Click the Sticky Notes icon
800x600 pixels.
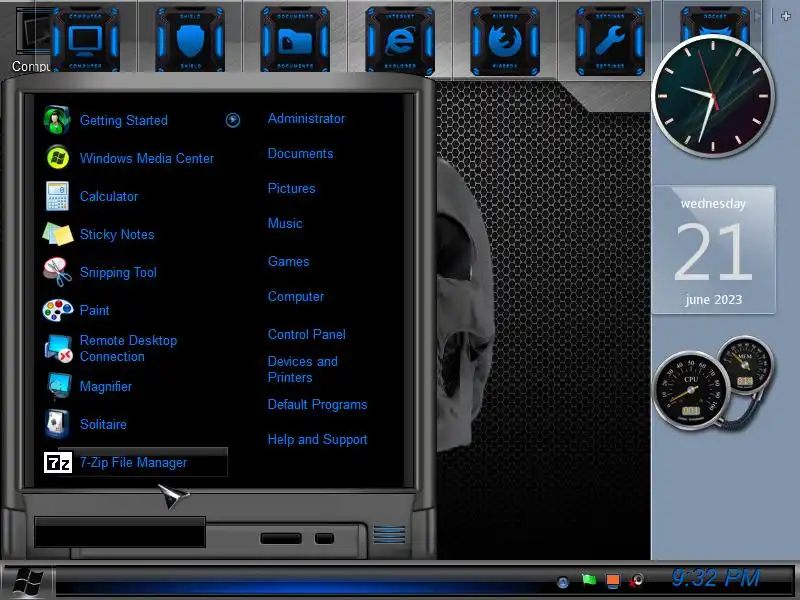tap(57, 234)
